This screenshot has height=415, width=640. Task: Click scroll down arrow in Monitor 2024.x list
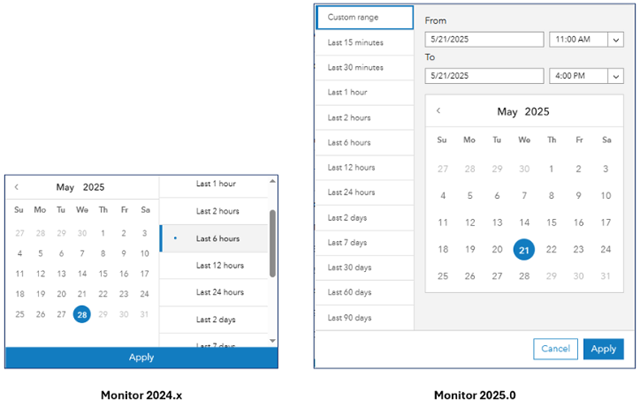point(273,341)
